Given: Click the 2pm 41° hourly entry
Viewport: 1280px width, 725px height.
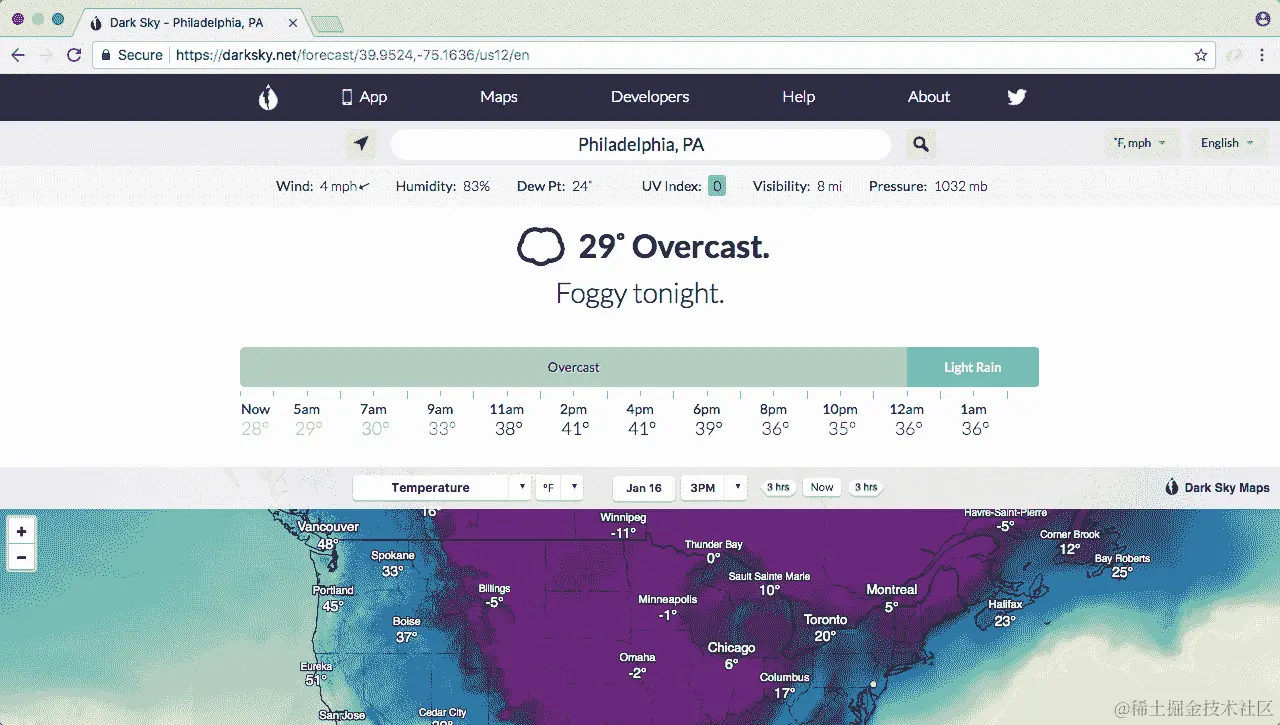Looking at the screenshot, I should (x=574, y=419).
